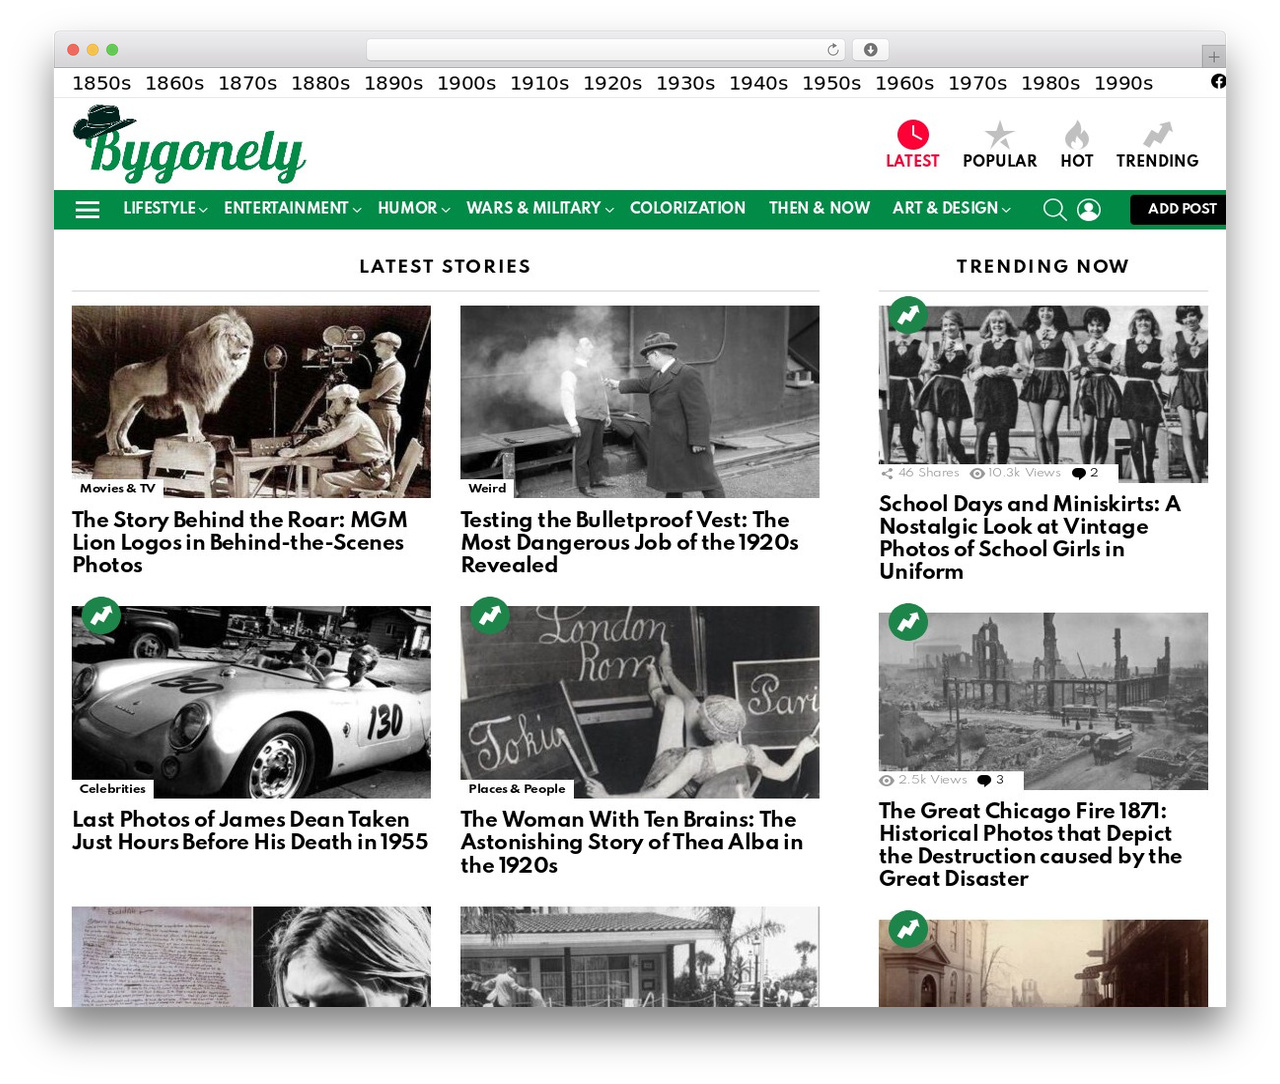Go to the 1850s decade link
The height and width of the screenshot is (1084, 1280).
(102, 83)
